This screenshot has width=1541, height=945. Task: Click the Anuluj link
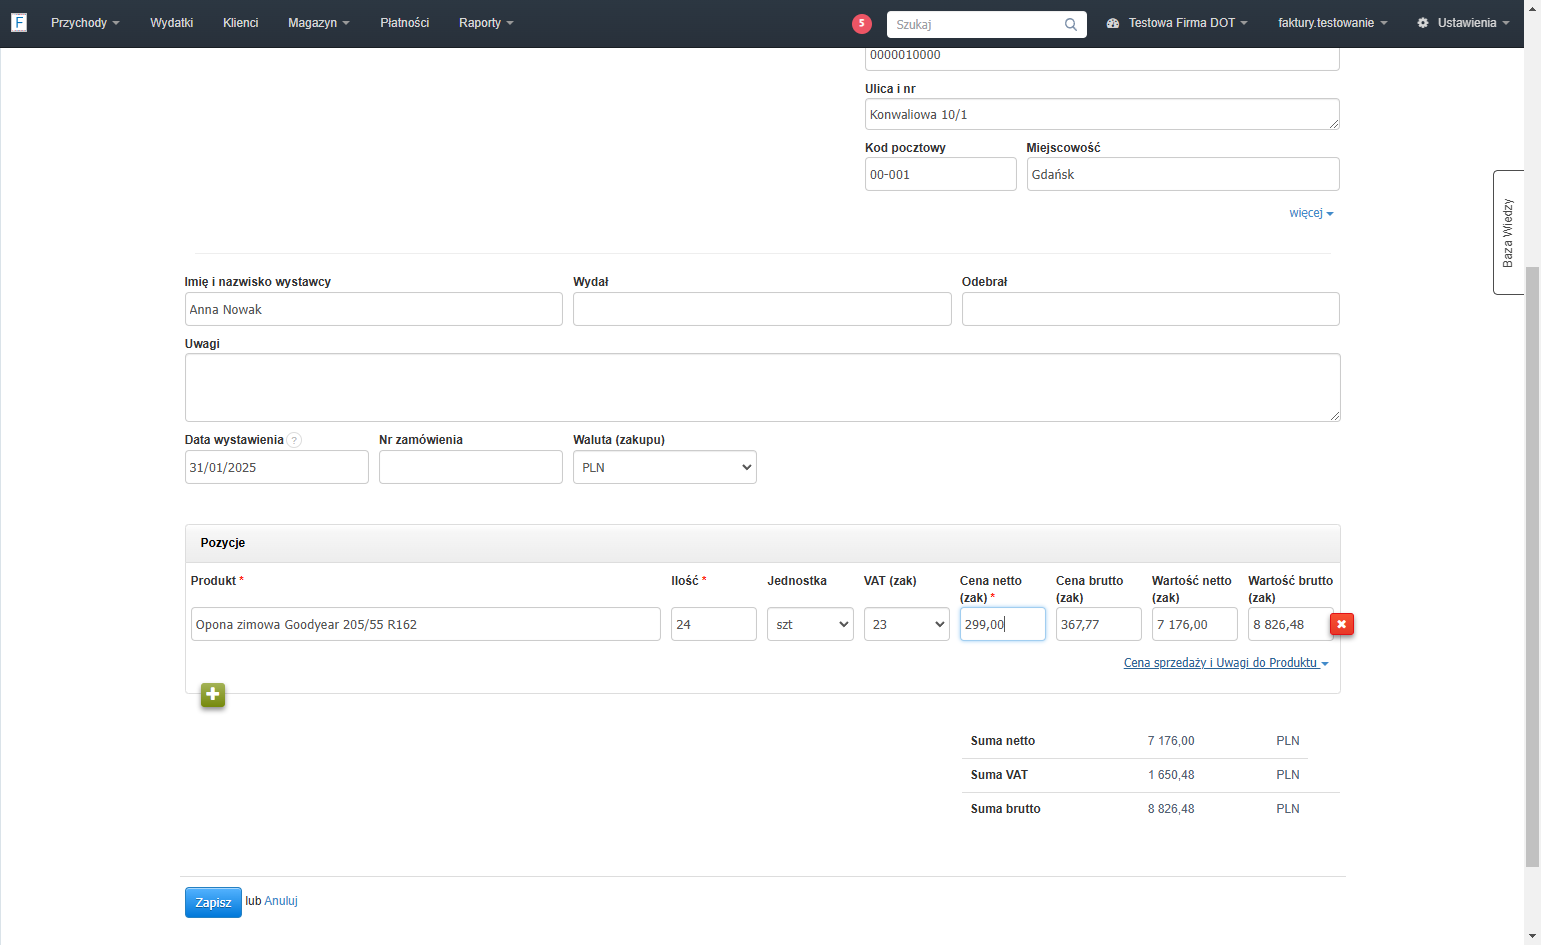(x=281, y=901)
